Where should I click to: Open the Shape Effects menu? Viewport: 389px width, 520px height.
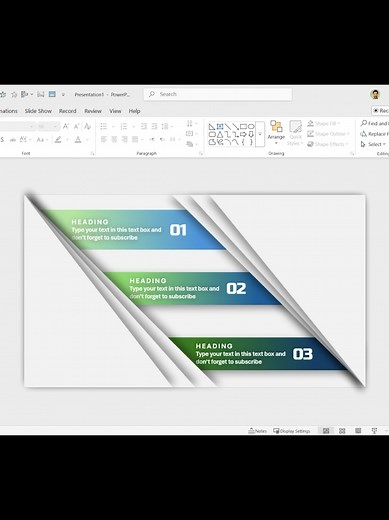click(x=327, y=144)
